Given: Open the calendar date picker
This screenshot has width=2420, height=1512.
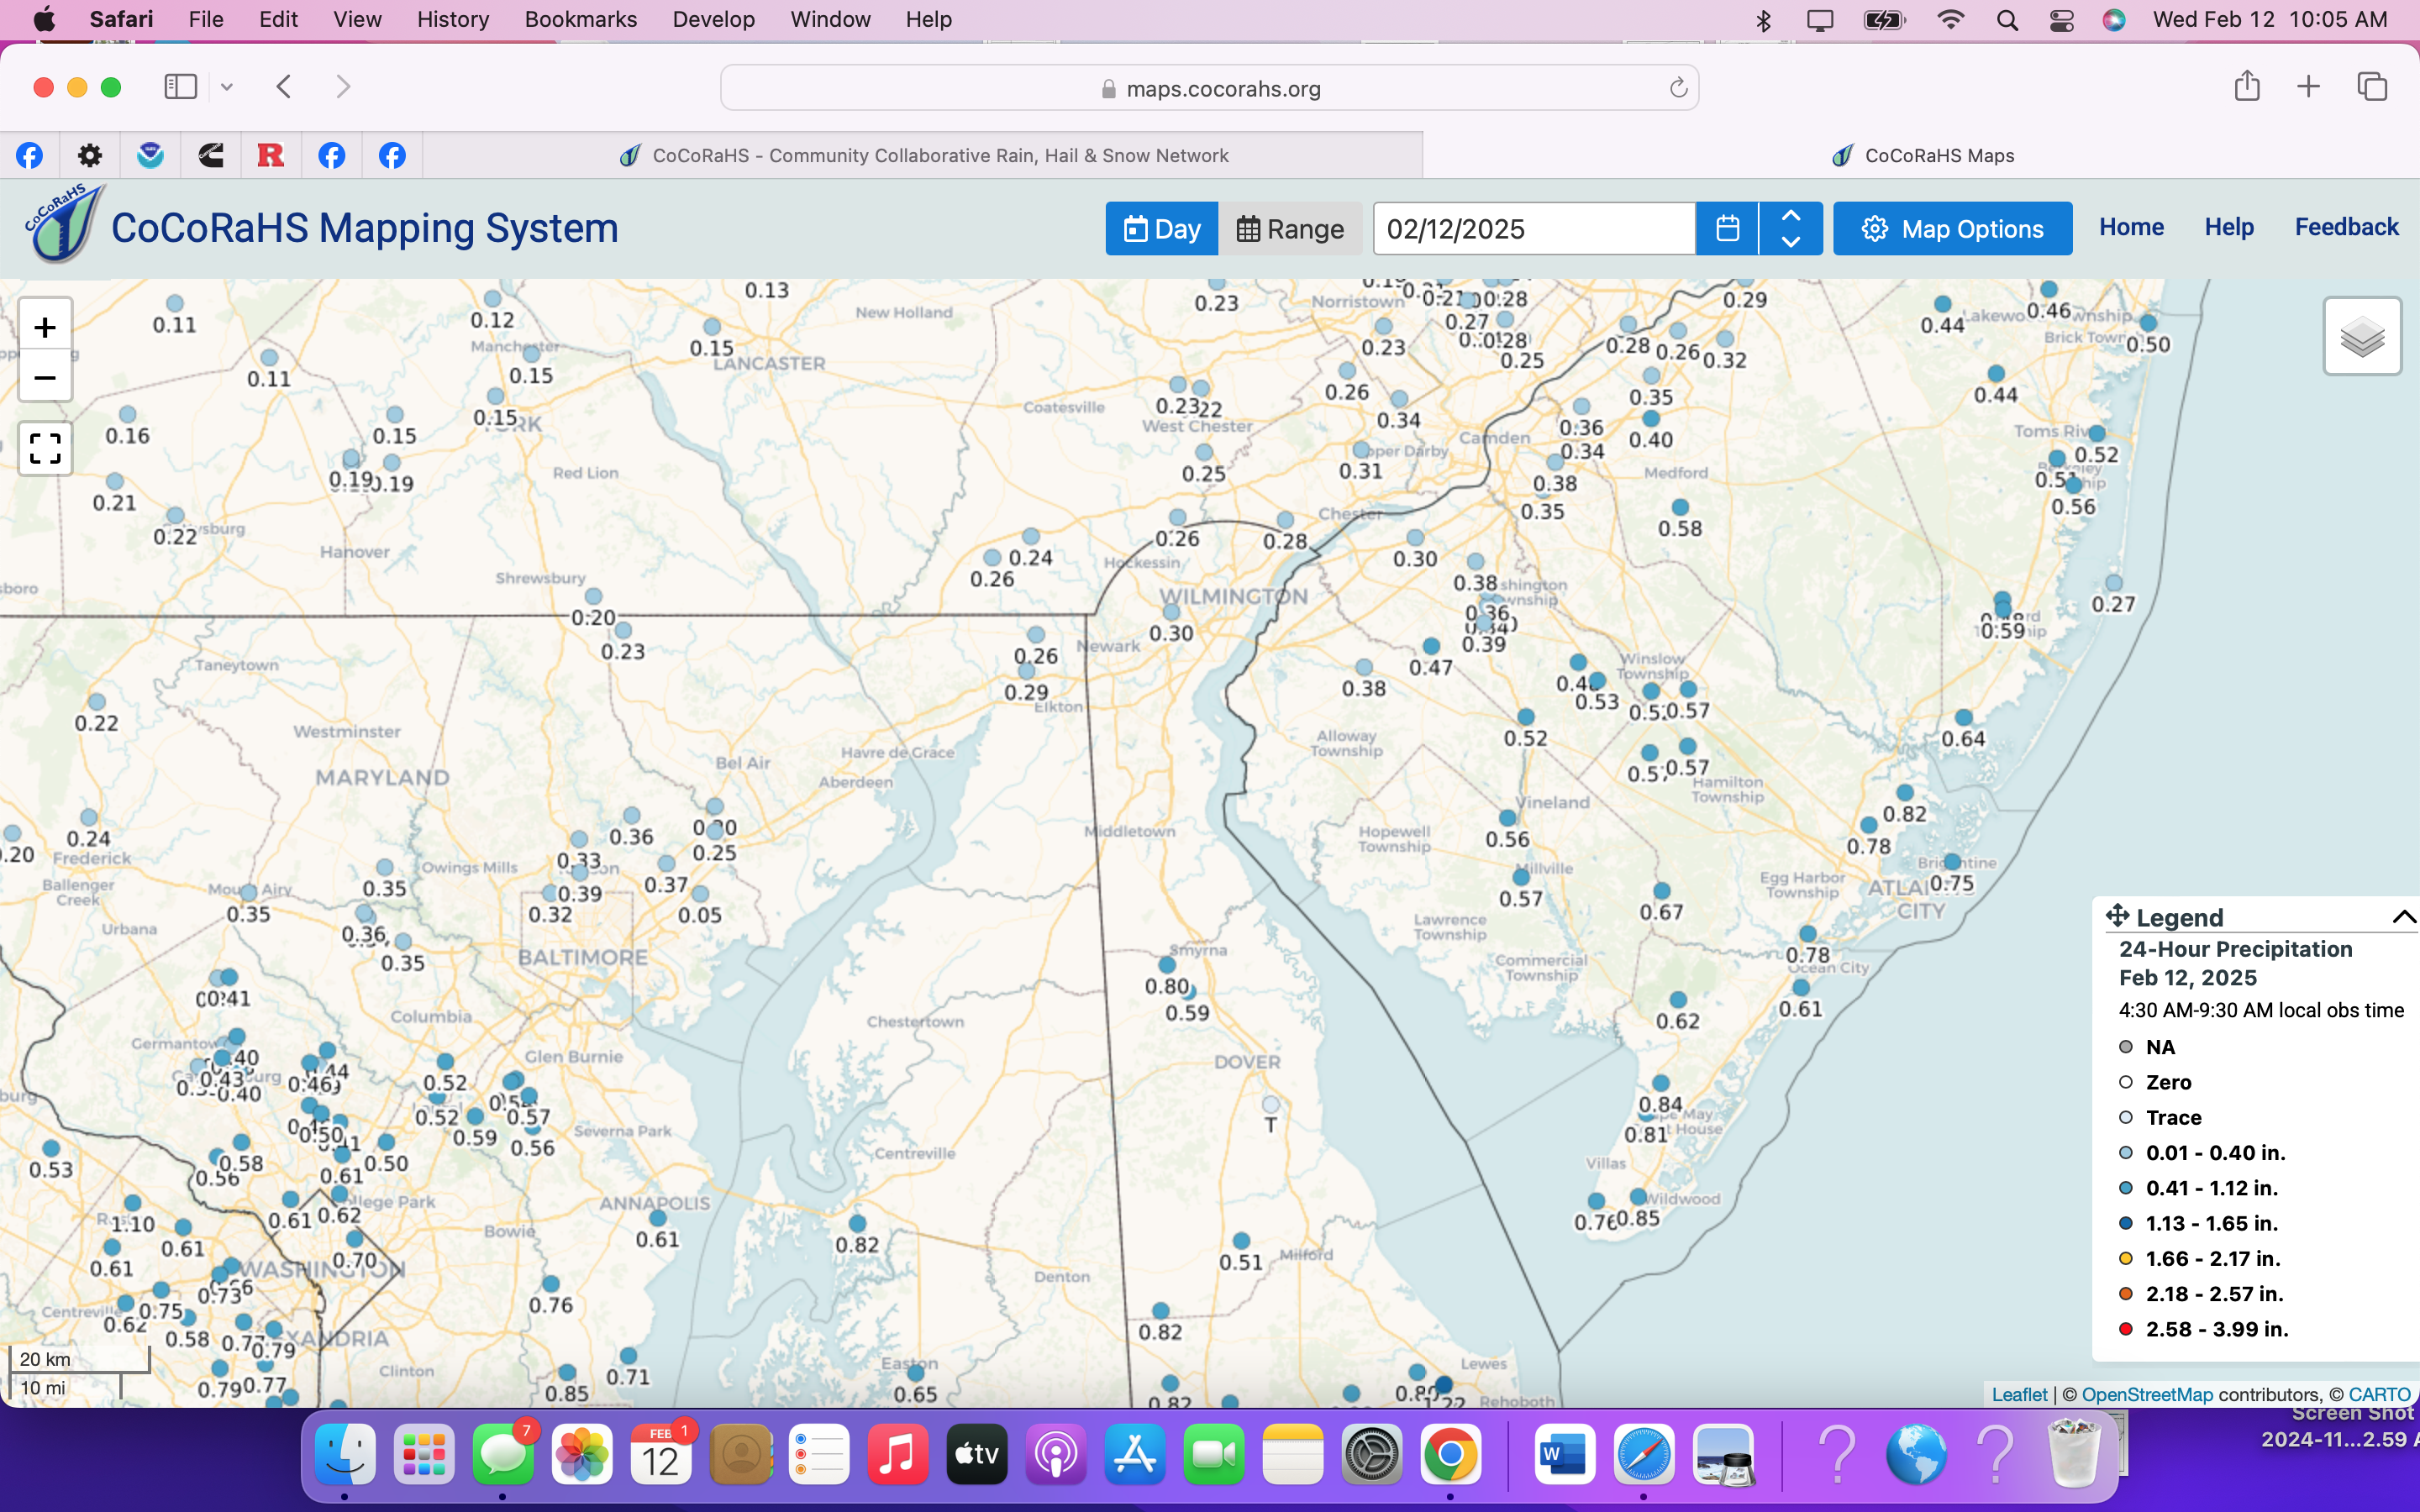Looking at the screenshot, I should click(1727, 228).
